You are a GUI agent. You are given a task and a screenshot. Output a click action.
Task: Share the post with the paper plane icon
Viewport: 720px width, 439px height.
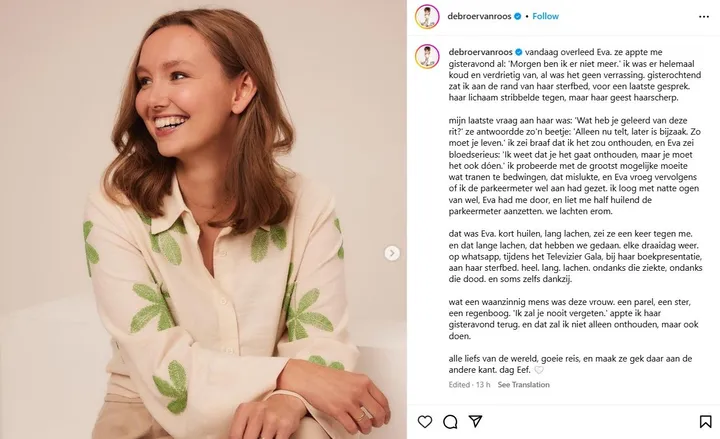(x=476, y=421)
